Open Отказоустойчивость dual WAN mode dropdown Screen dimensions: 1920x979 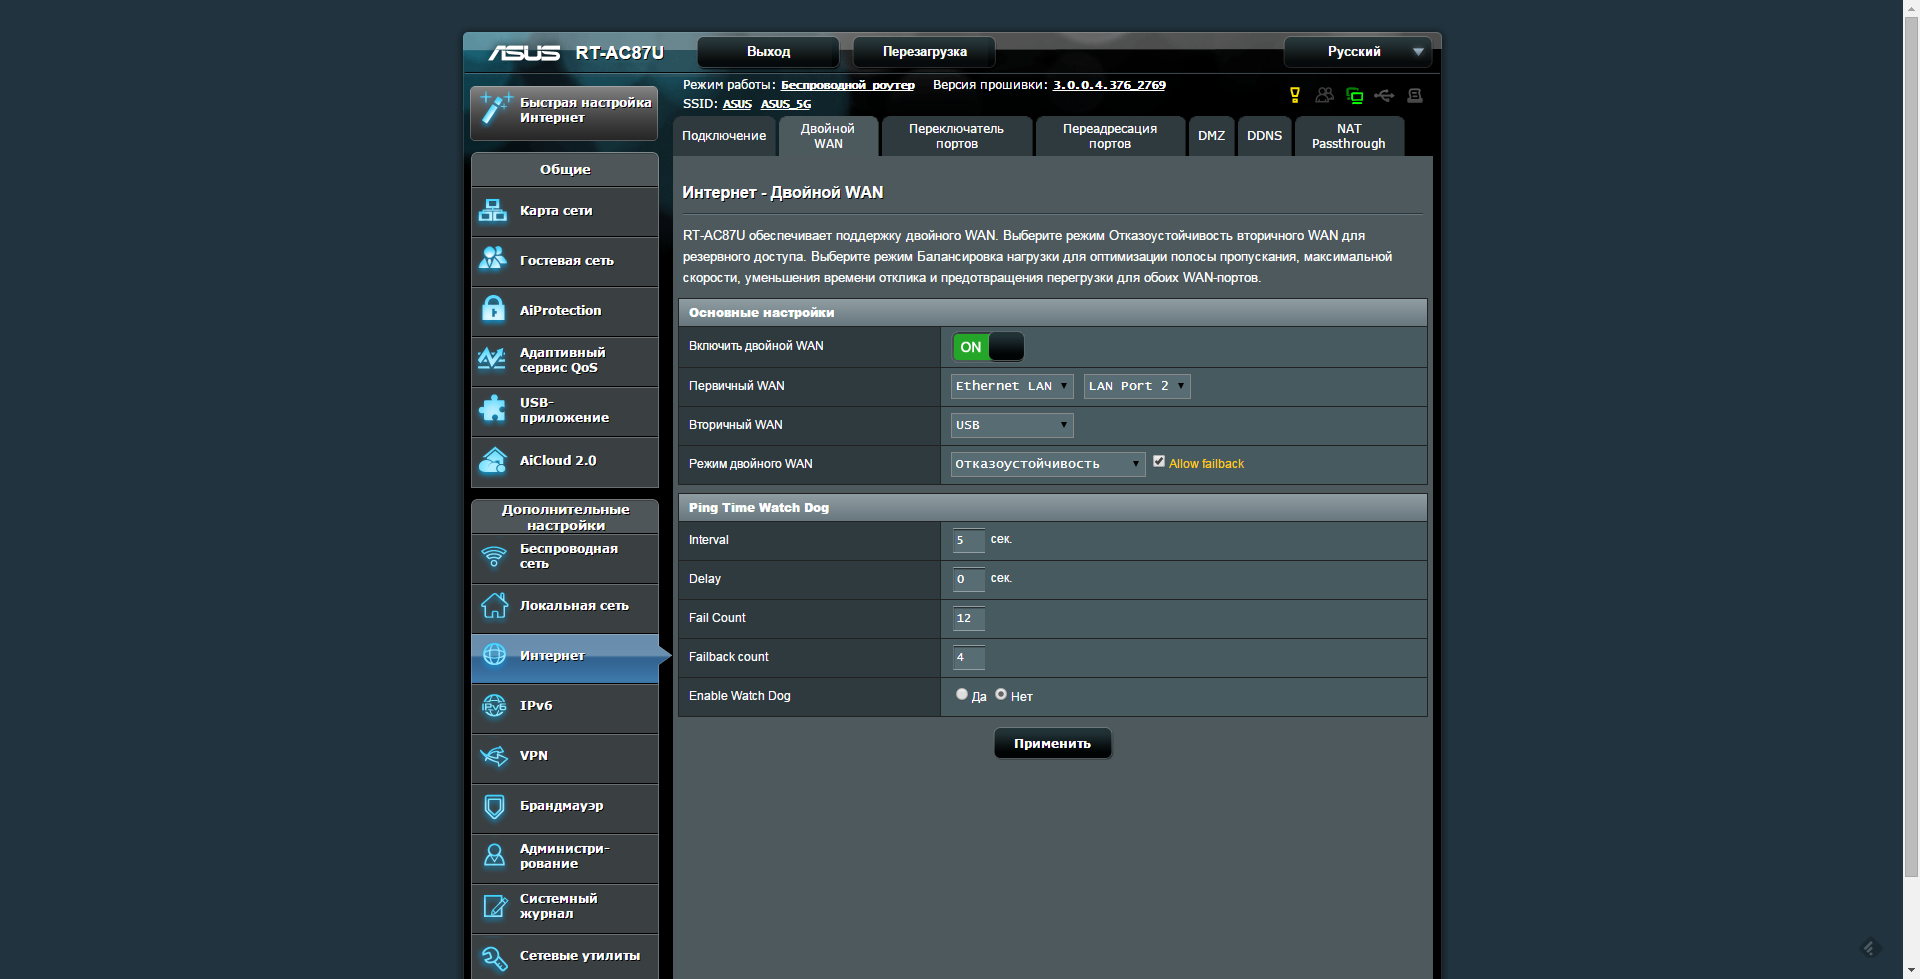1048,464
